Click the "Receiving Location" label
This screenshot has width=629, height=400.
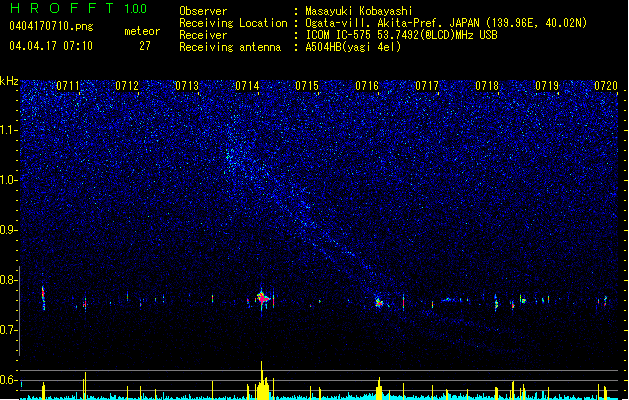[x=233, y=23]
